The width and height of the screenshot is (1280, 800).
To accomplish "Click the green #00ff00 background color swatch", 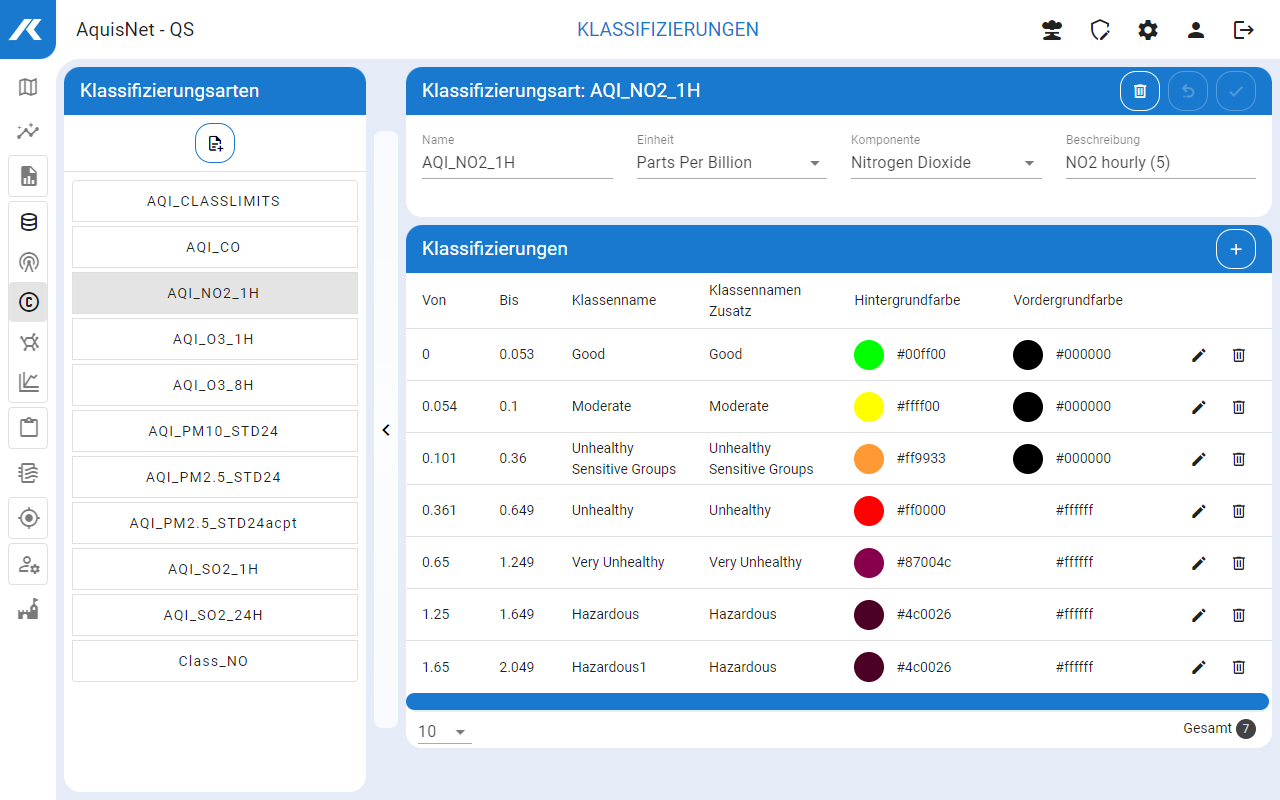I will tap(868, 355).
